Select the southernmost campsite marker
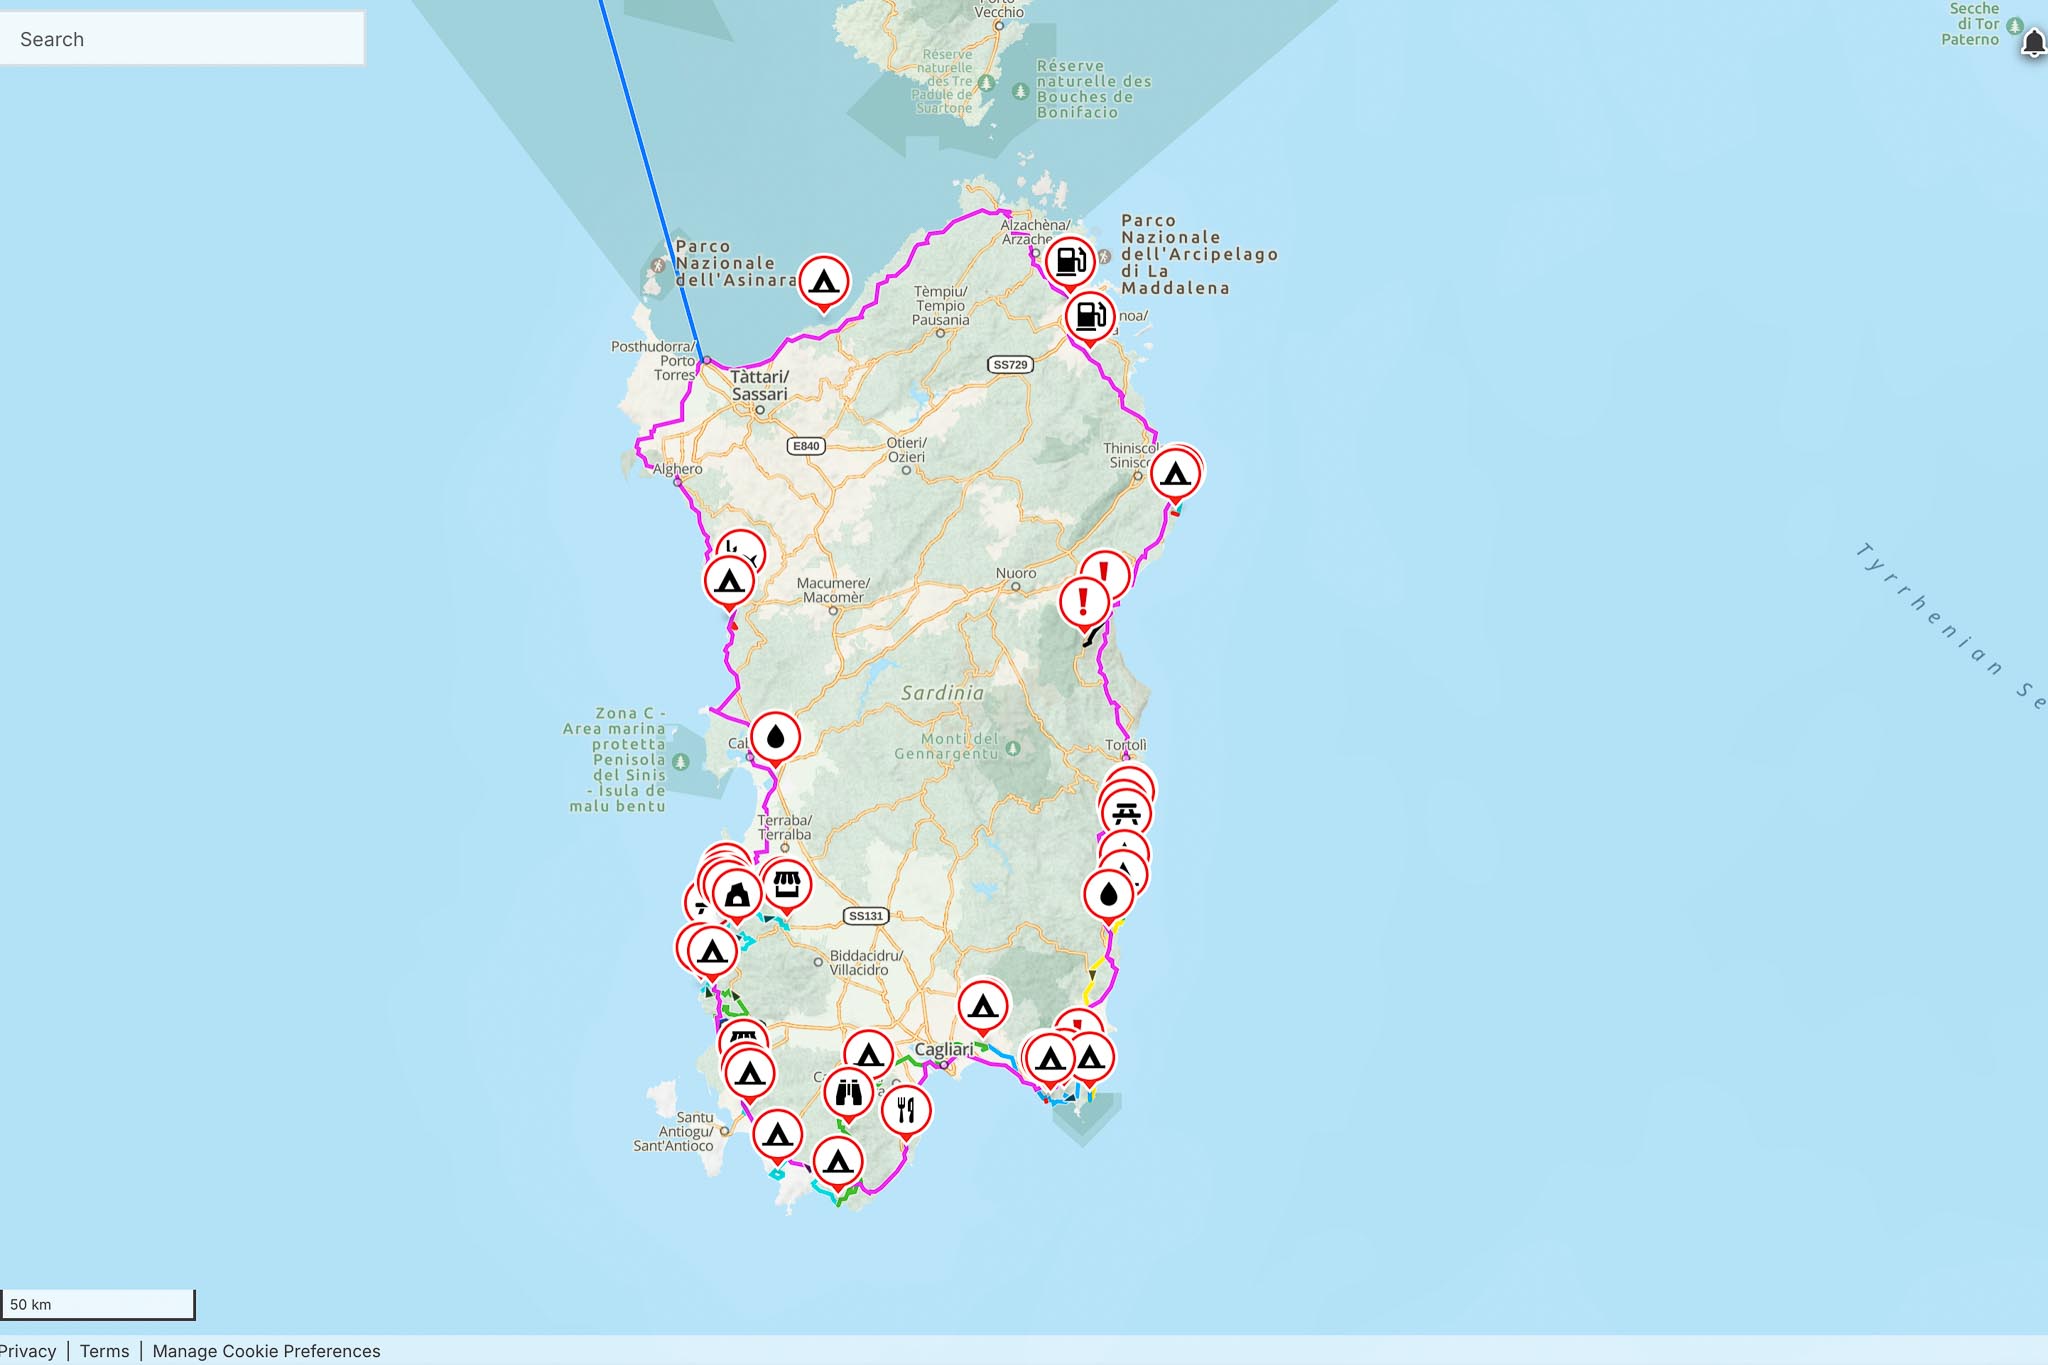The width and height of the screenshot is (2048, 1365). [838, 1162]
